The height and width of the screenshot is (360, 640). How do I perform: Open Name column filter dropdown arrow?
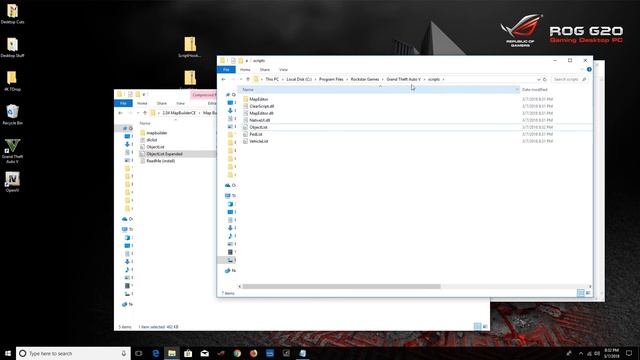tap(517, 89)
